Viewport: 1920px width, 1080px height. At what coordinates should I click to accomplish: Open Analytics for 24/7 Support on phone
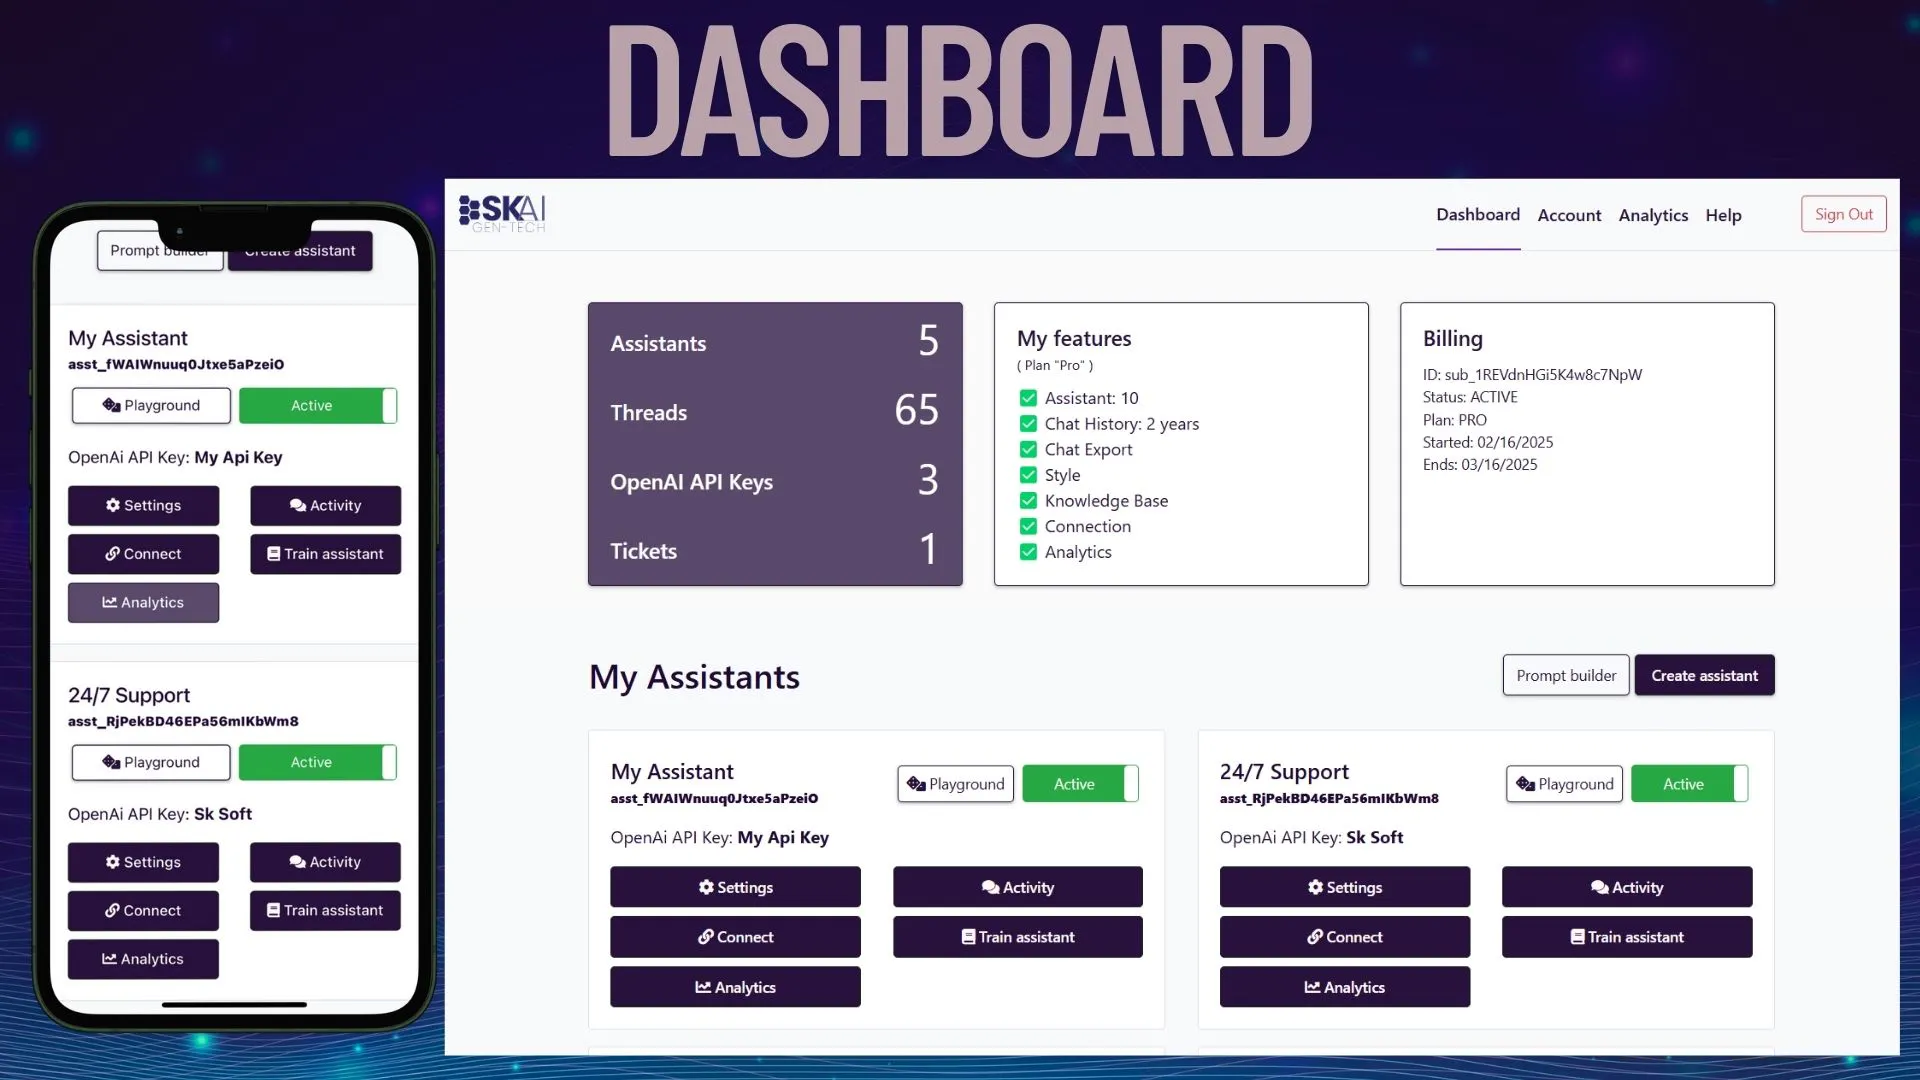tap(143, 959)
